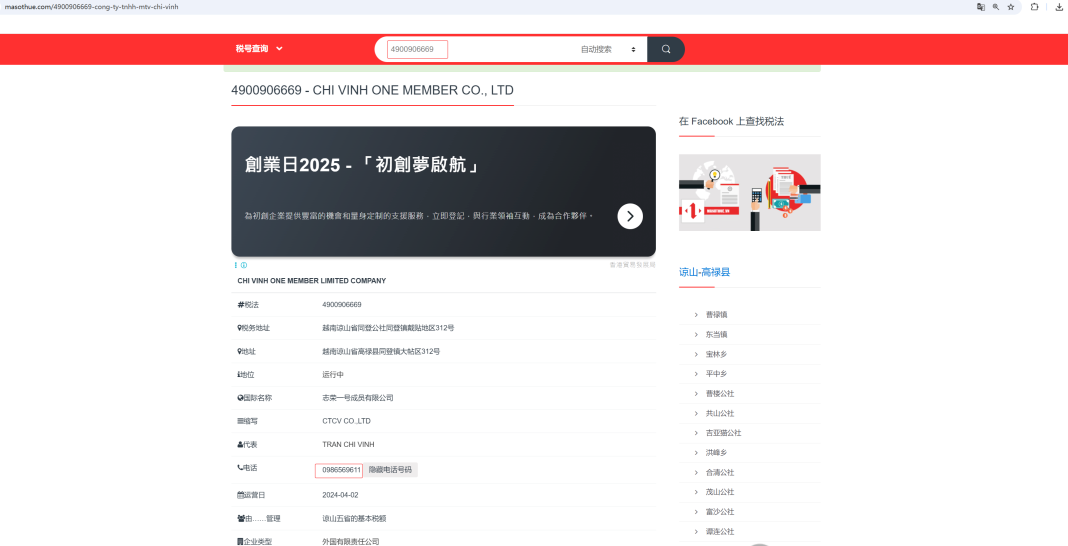Click the chevron beside 合清公社

point(696,472)
